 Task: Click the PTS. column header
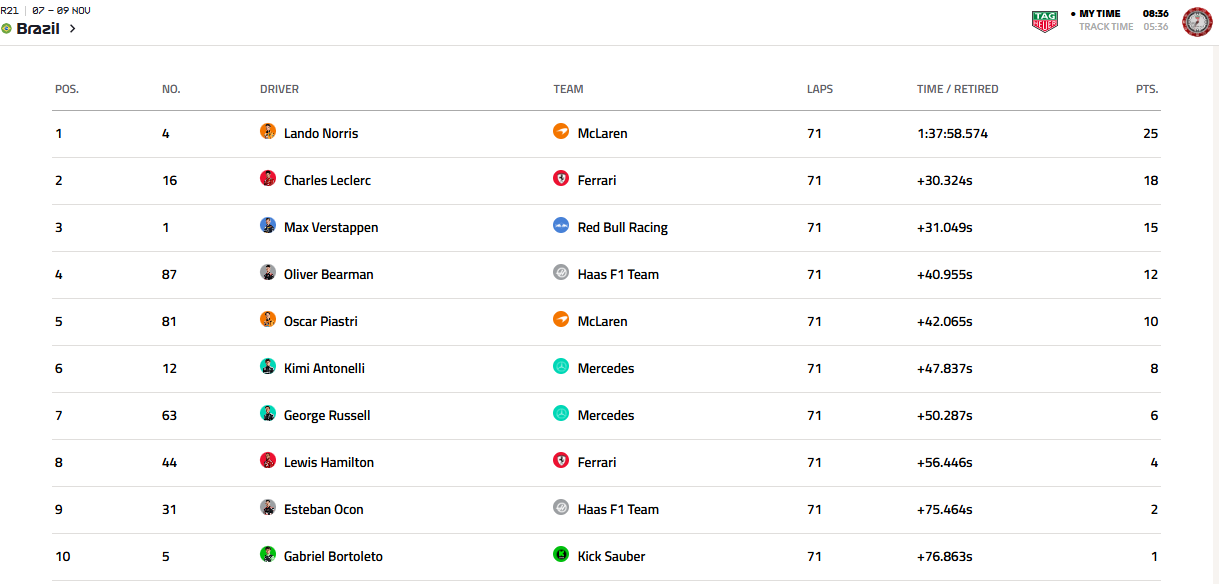tap(1146, 89)
